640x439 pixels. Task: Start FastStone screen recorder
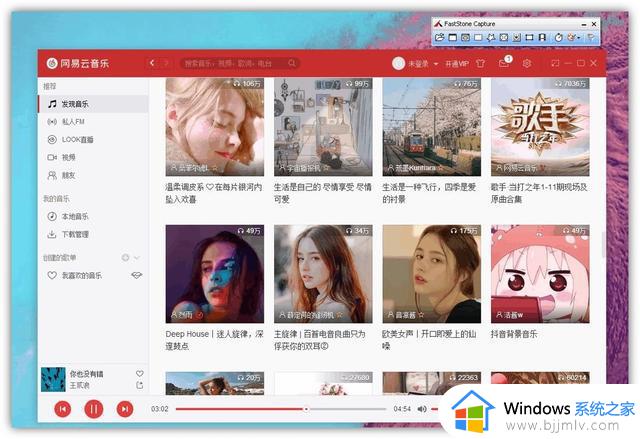pyautogui.click(x=542, y=38)
